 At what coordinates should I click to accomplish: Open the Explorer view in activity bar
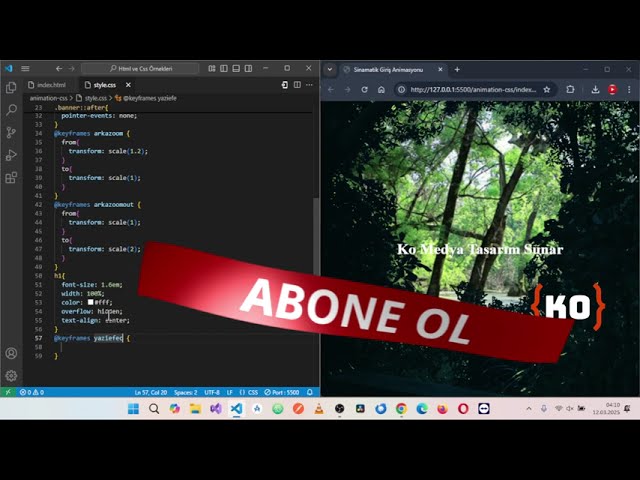11,88
